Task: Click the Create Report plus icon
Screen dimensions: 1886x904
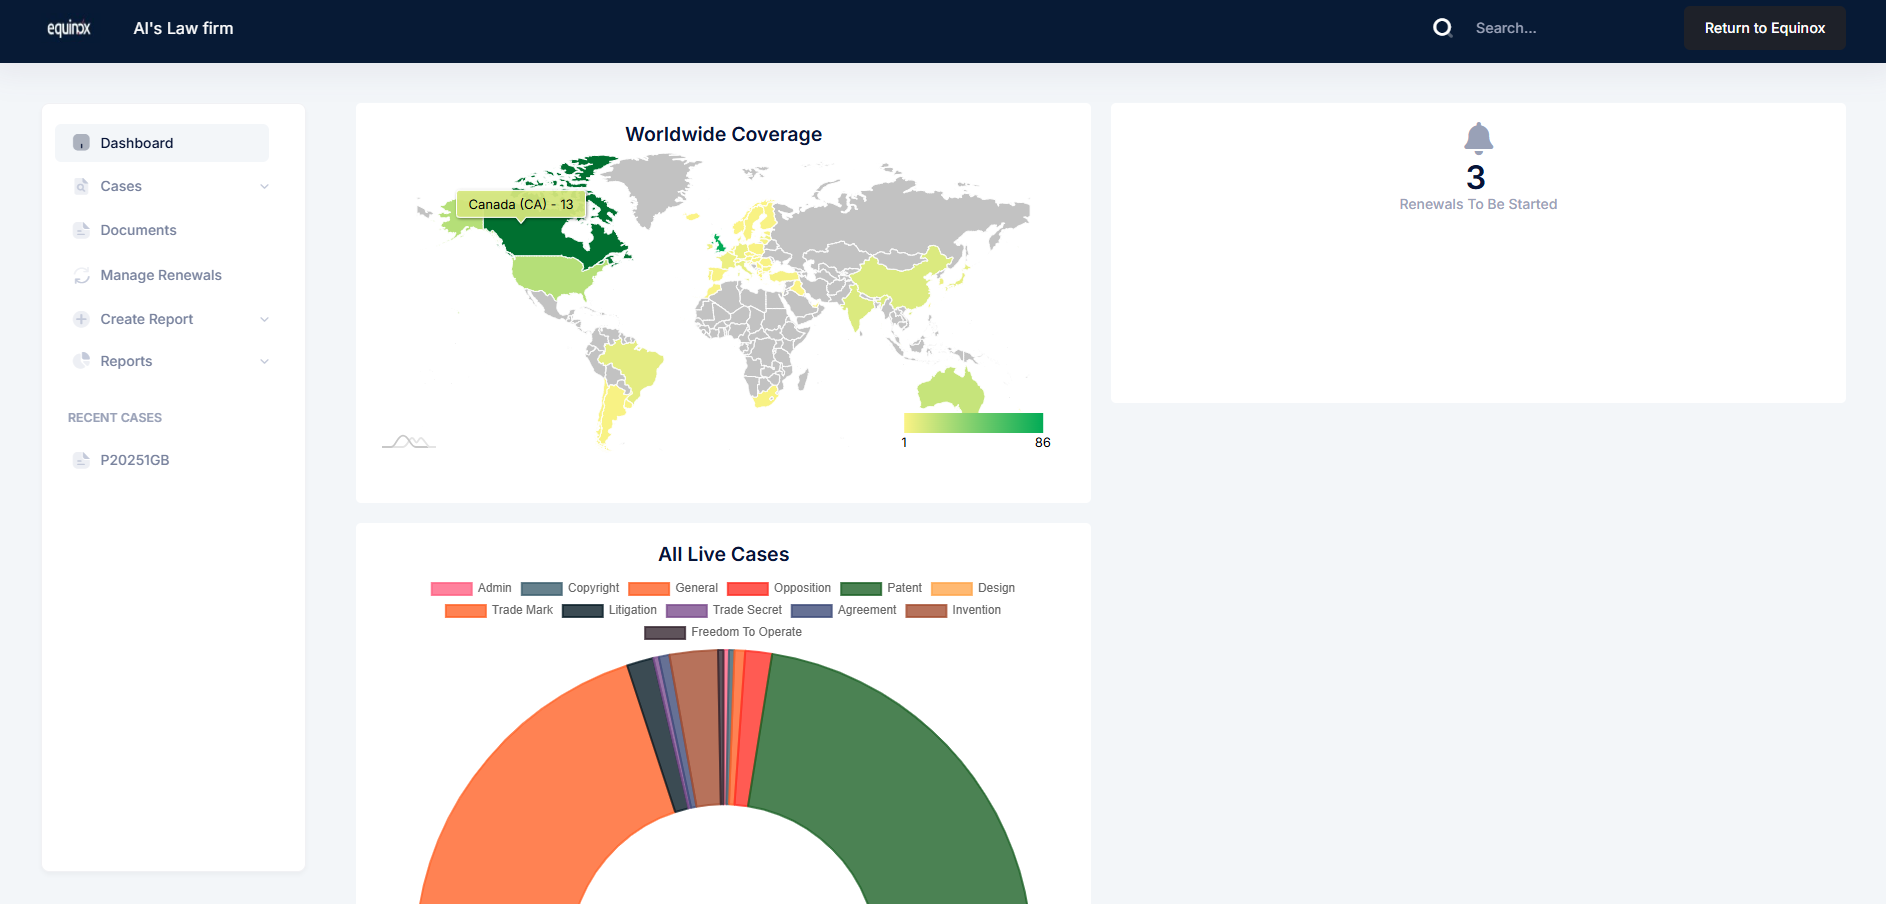Action: (82, 319)
